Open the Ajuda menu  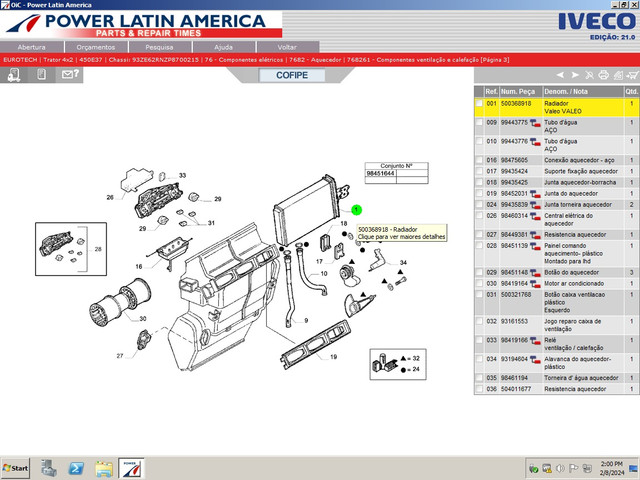pyautogui.click(x=224, y=47)
